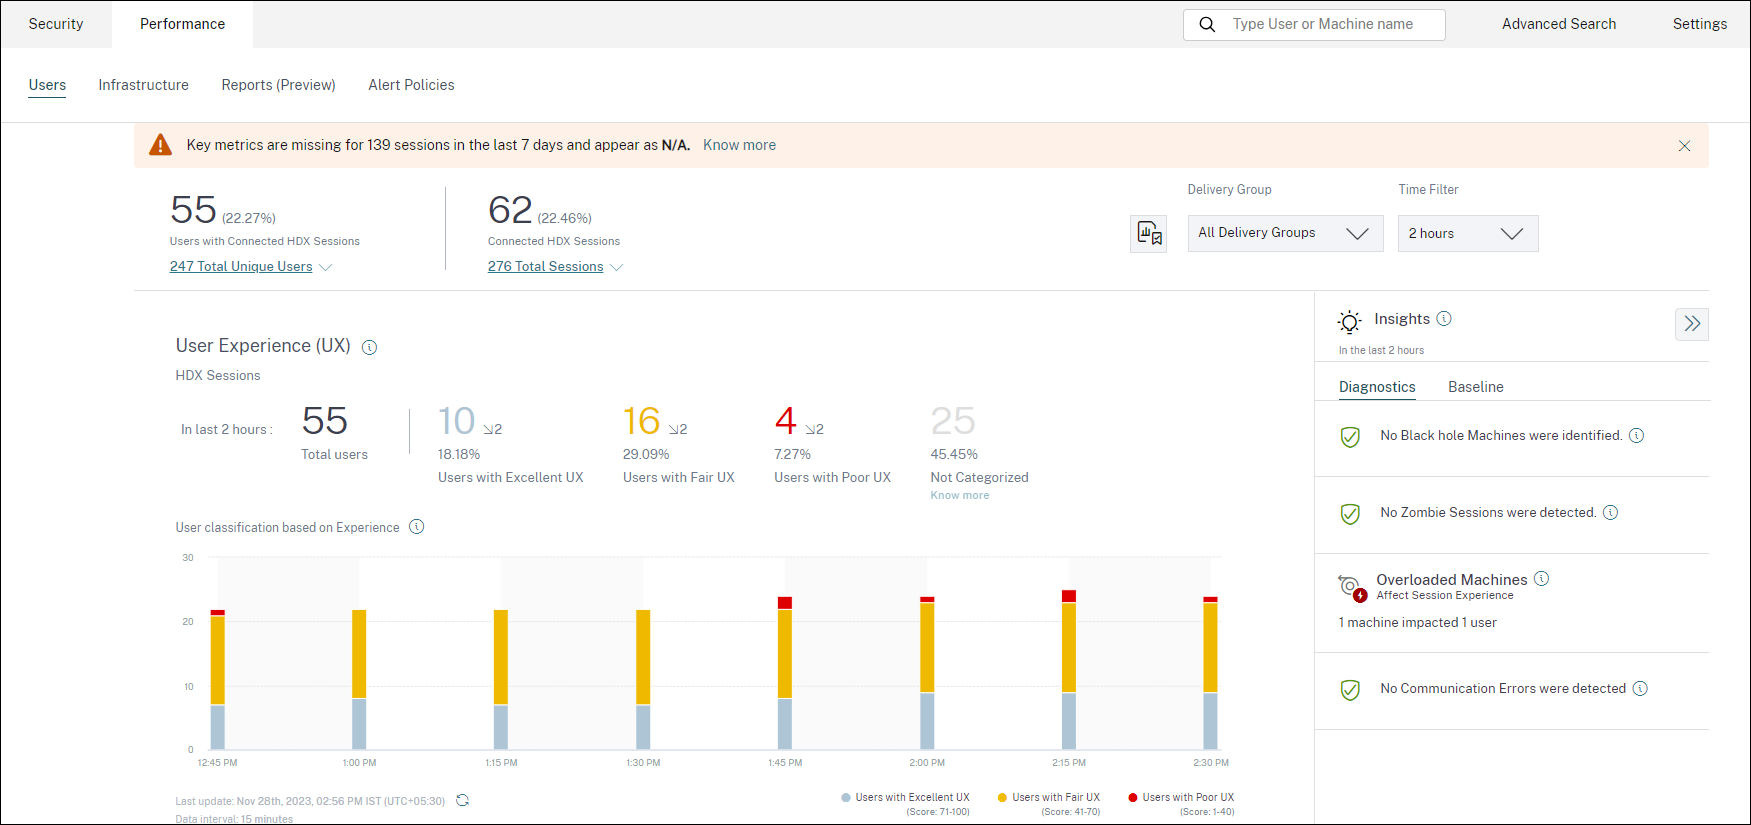1751x825 pixels.
Task: Open the 1 machine impacted 1 user details
Action: pos(1417,623)
